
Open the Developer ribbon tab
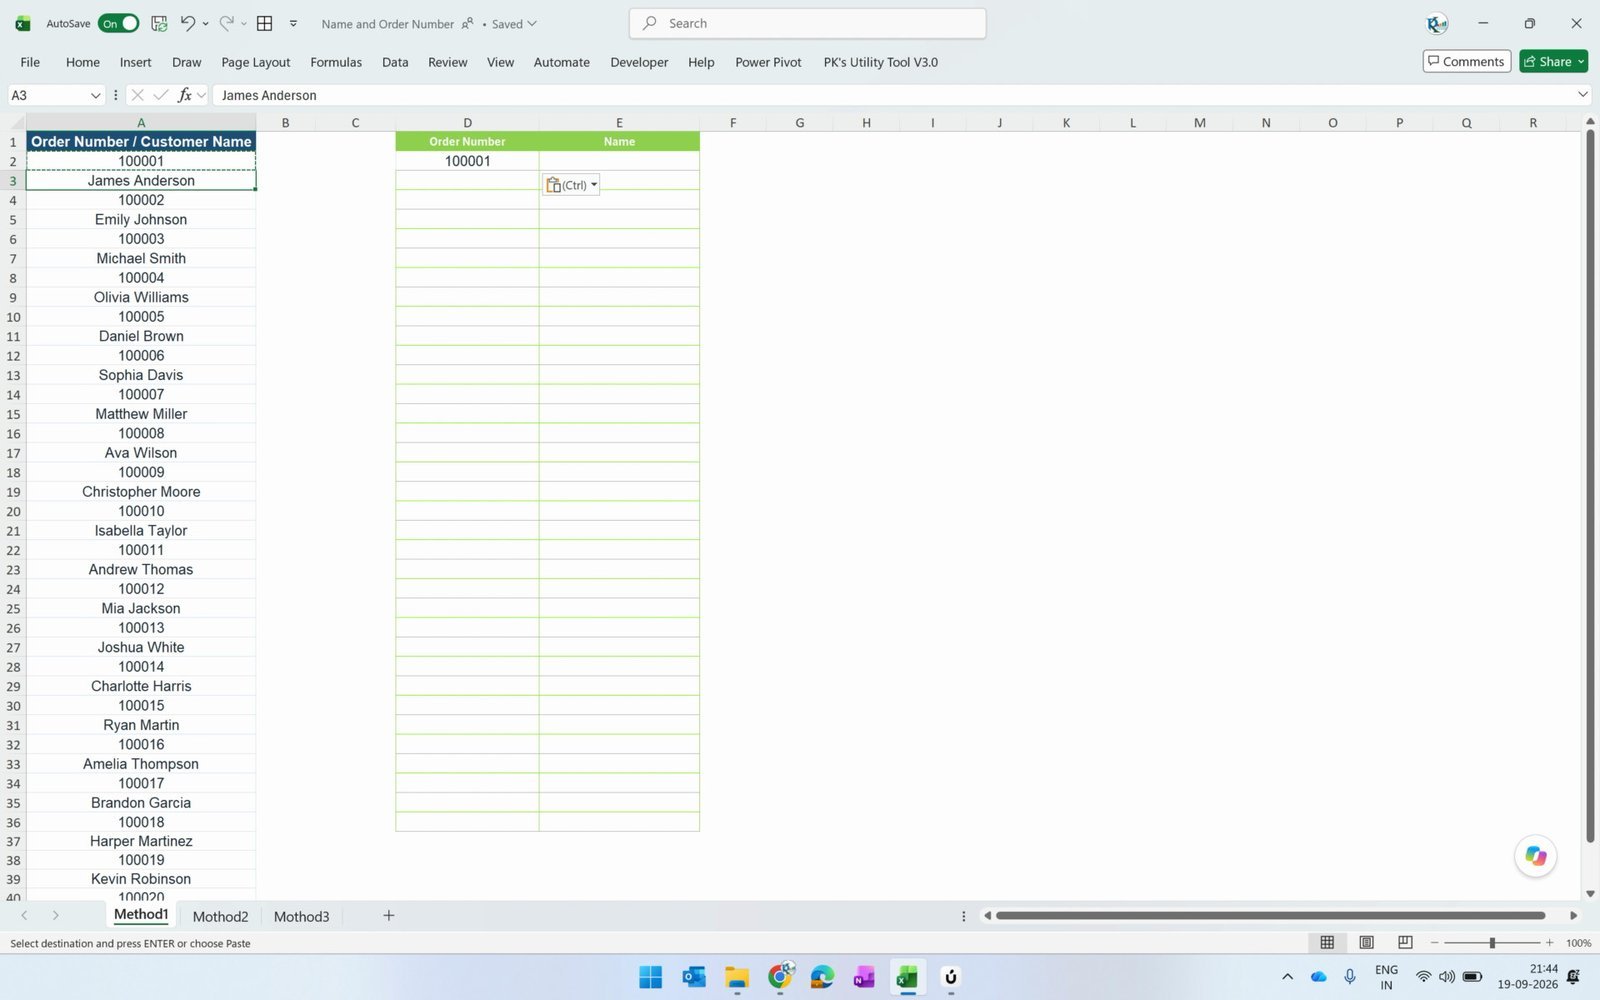click(x=639, y=62)
